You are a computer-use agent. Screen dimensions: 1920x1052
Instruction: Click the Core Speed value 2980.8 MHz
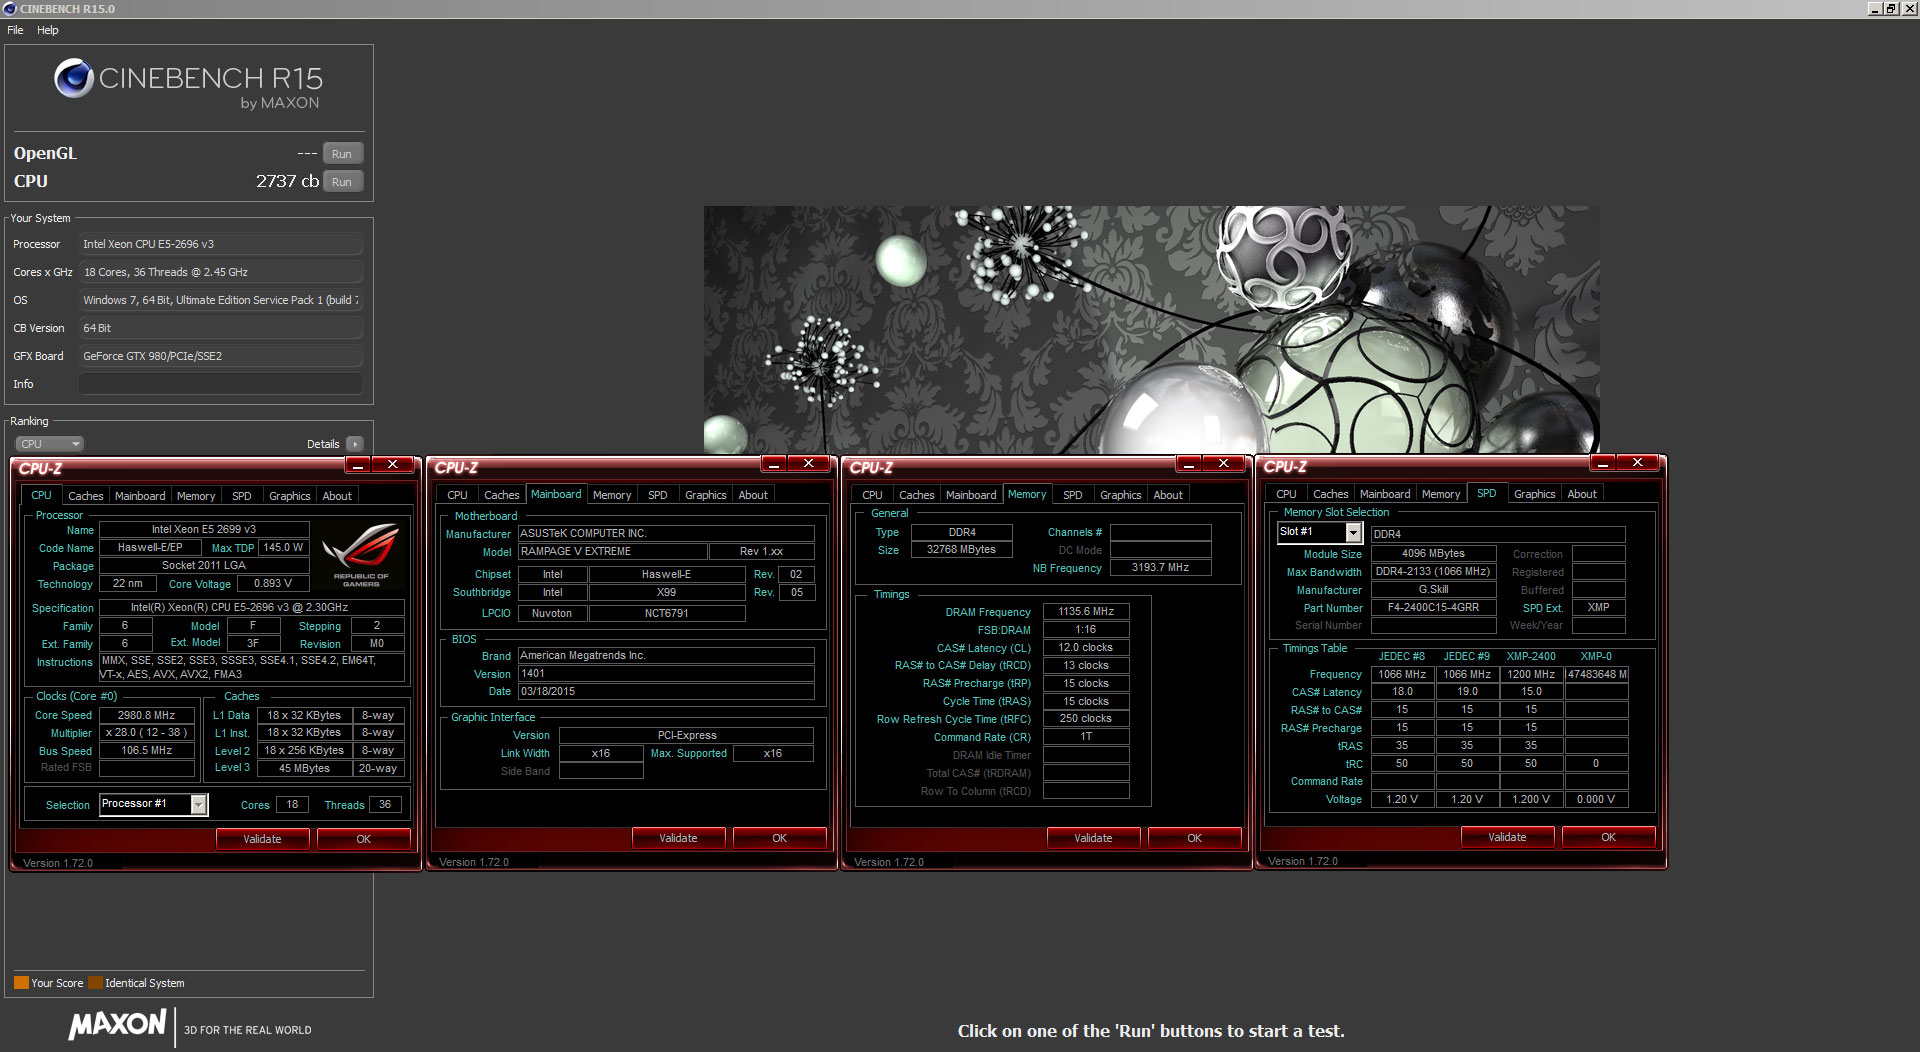[x=147, y=715]
